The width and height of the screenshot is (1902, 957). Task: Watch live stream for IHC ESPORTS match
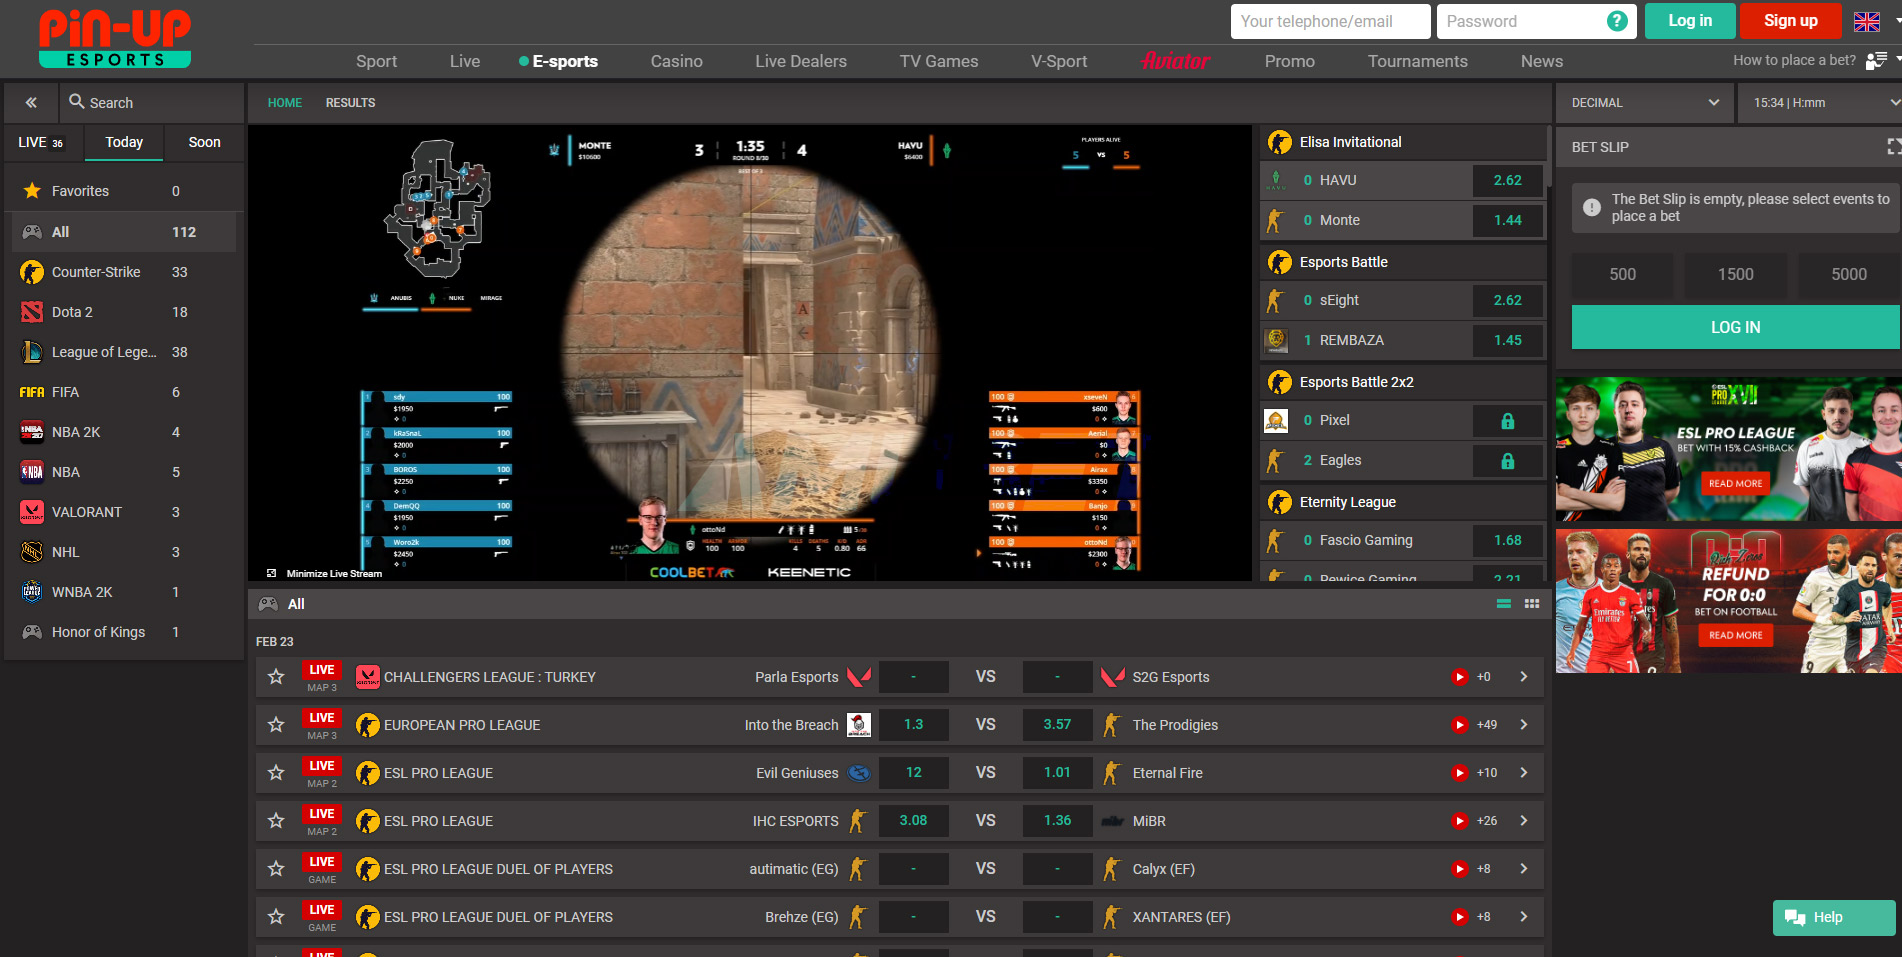[x=1459, y=821]
